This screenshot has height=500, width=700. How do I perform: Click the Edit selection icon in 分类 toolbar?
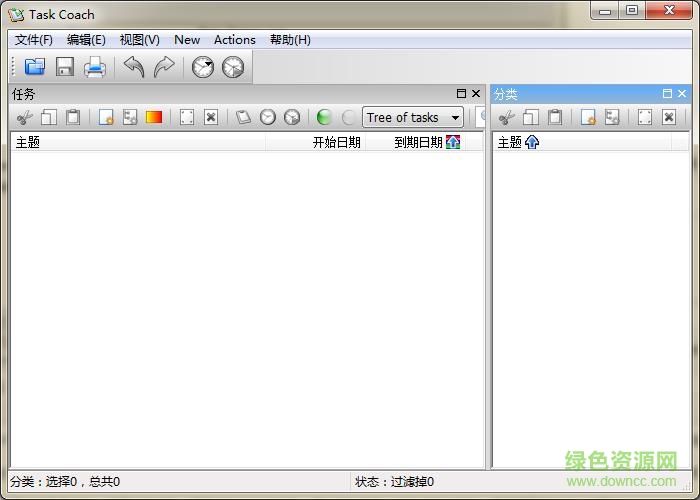click(645, 117)
